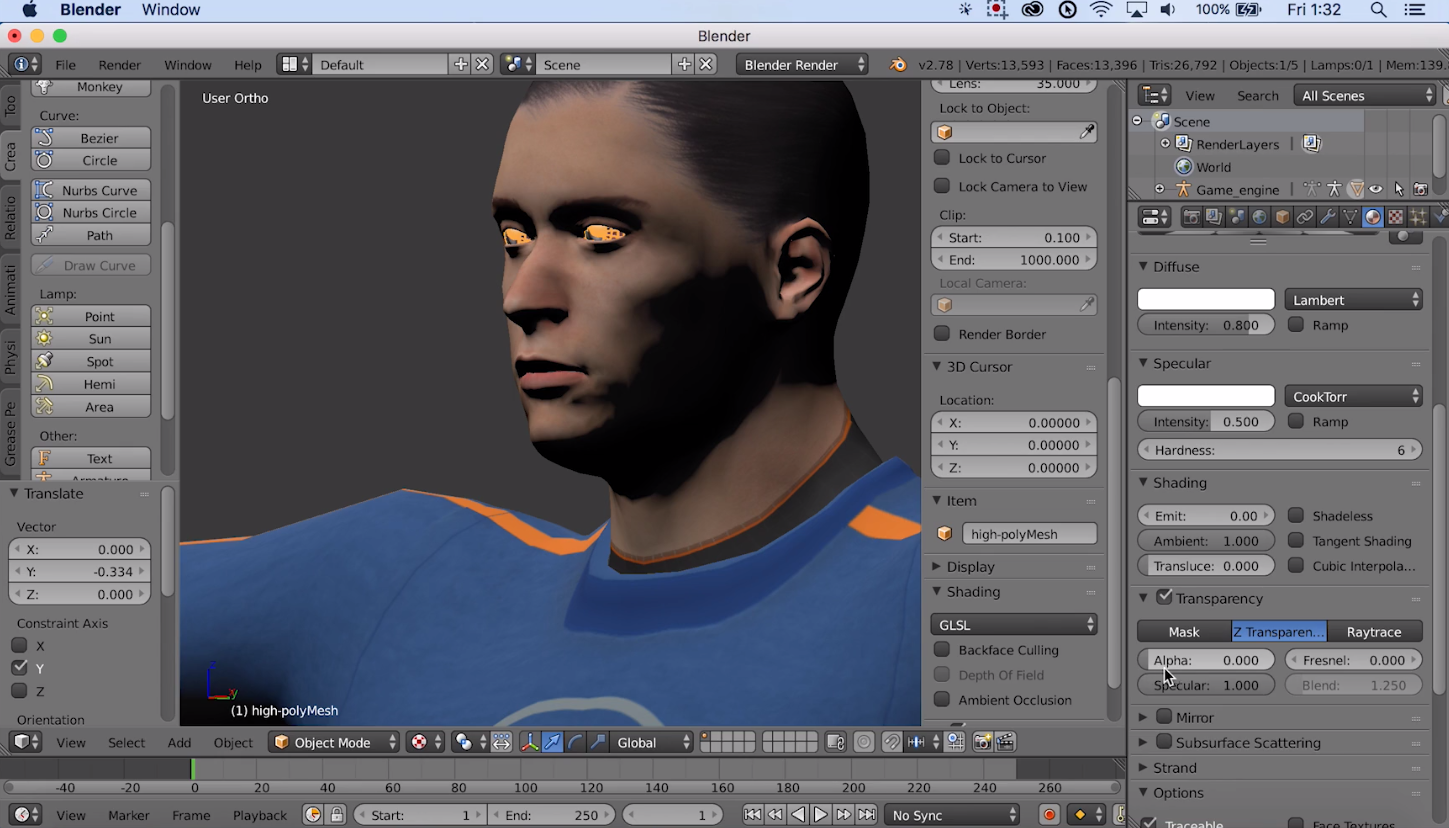Open the Add menu in 3D view header
The image size is (1449, 828).
[x=179, y=742]
